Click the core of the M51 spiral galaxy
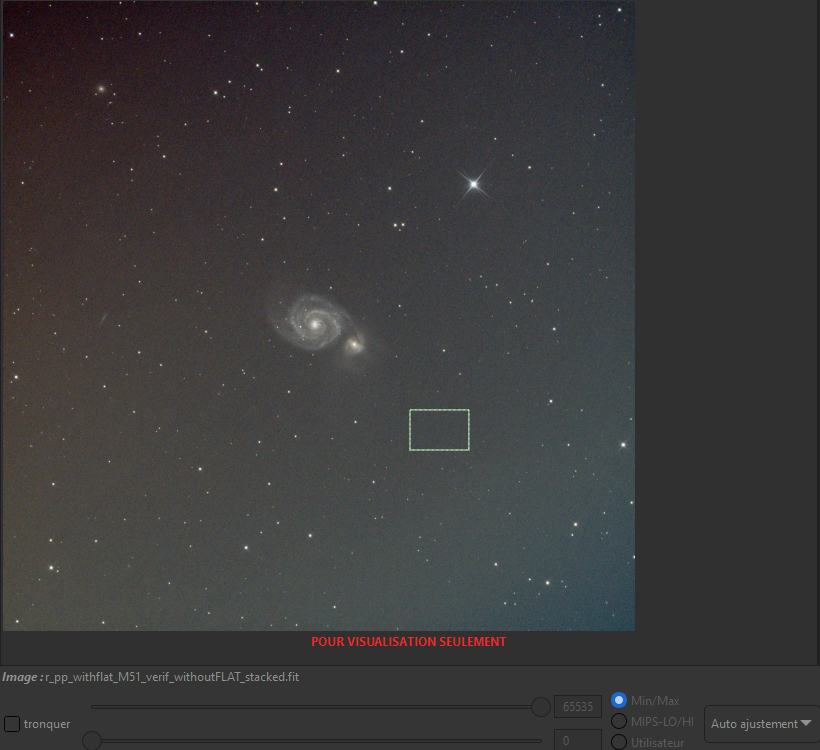Image resolution: width=820 pixels, height=750 pixels. coord(314,322)
